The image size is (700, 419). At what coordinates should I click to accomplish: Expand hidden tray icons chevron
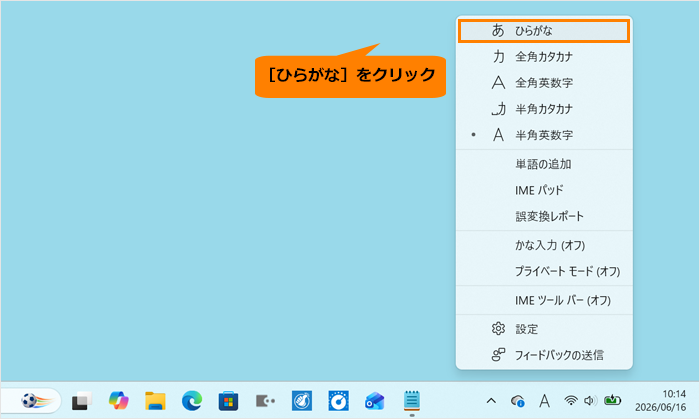[x=491, y=401]
